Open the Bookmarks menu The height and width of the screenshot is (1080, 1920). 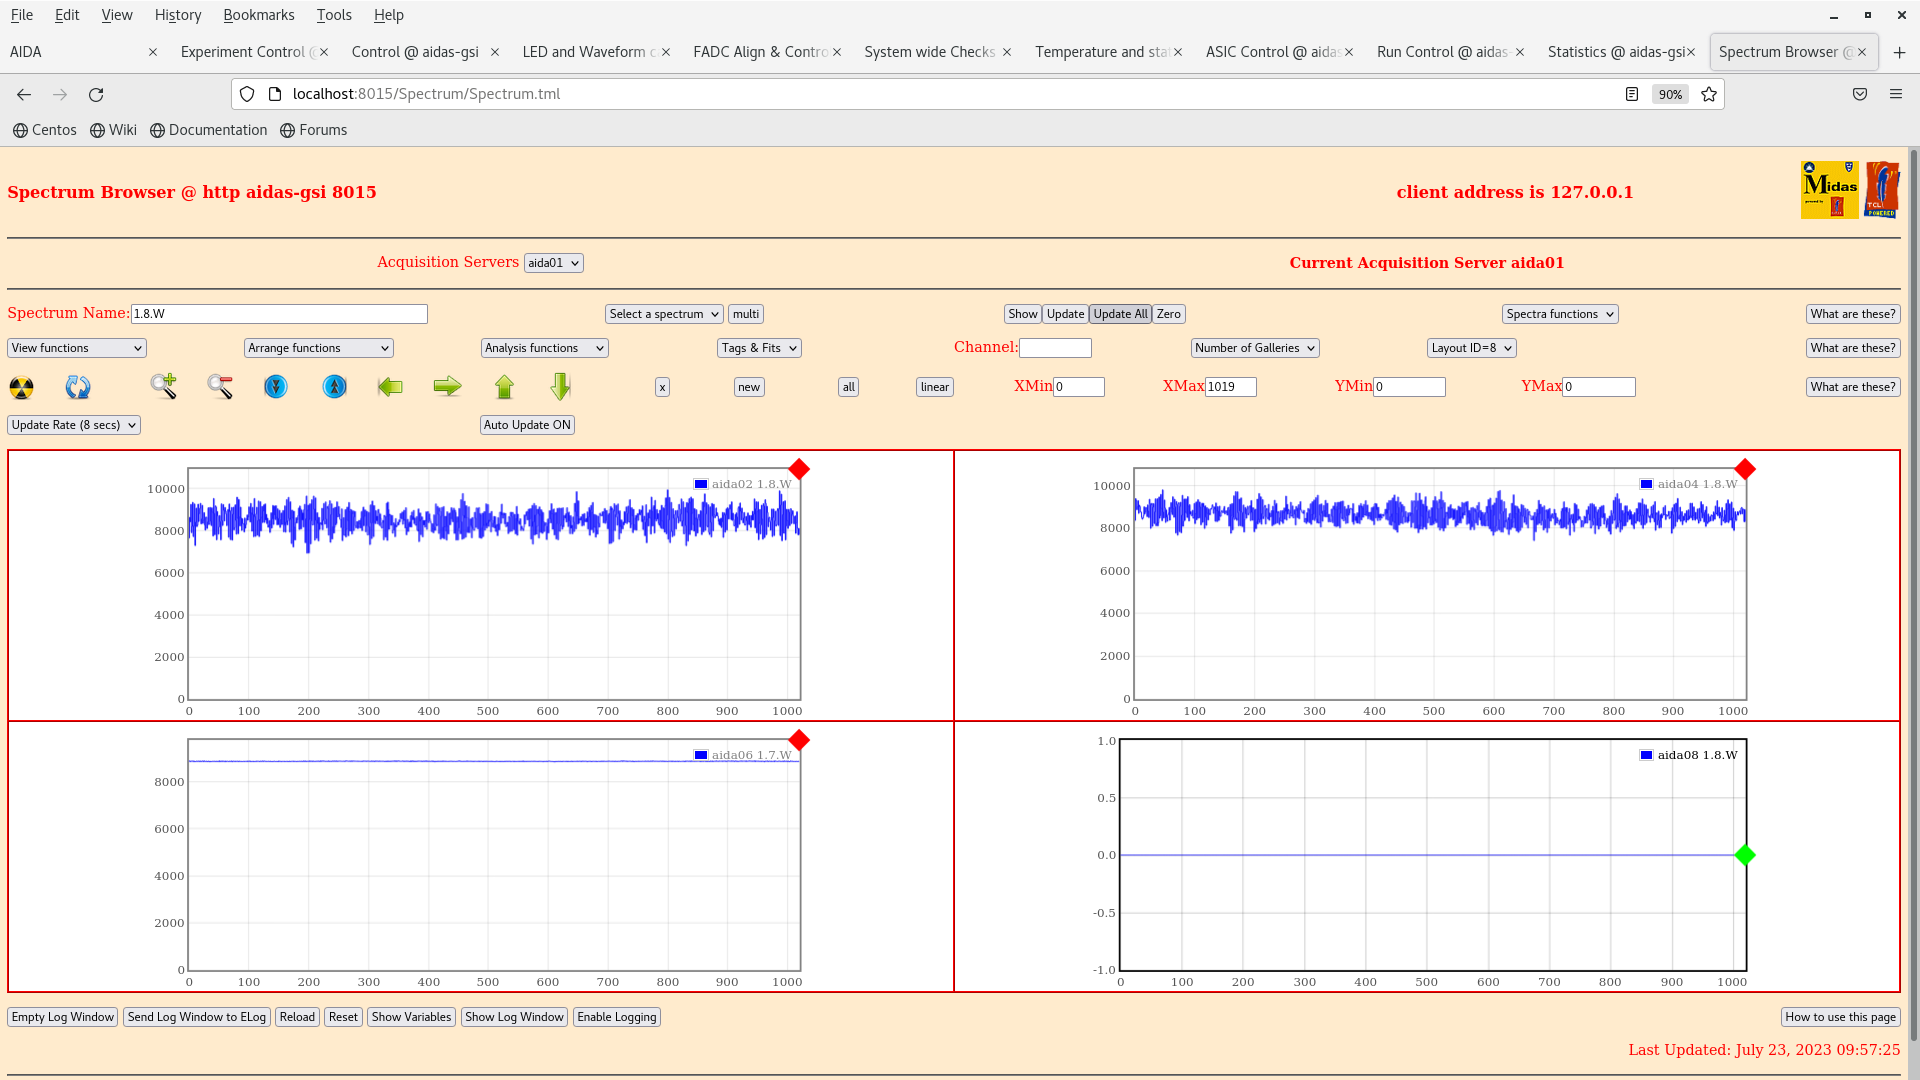tap(258, 15)
